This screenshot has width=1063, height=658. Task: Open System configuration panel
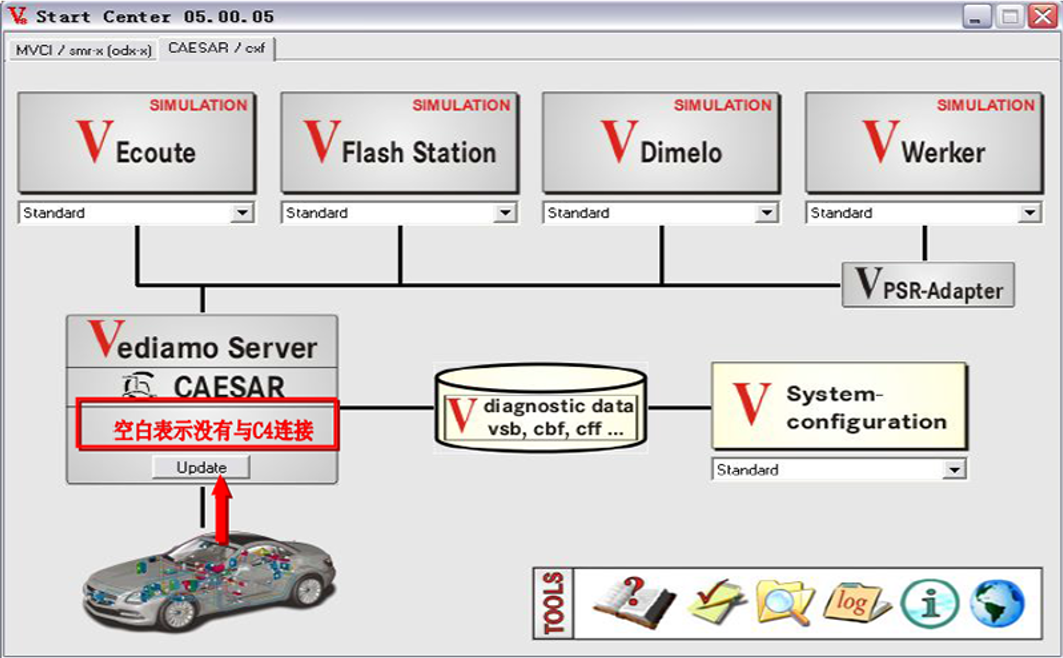tap(839, 405)
